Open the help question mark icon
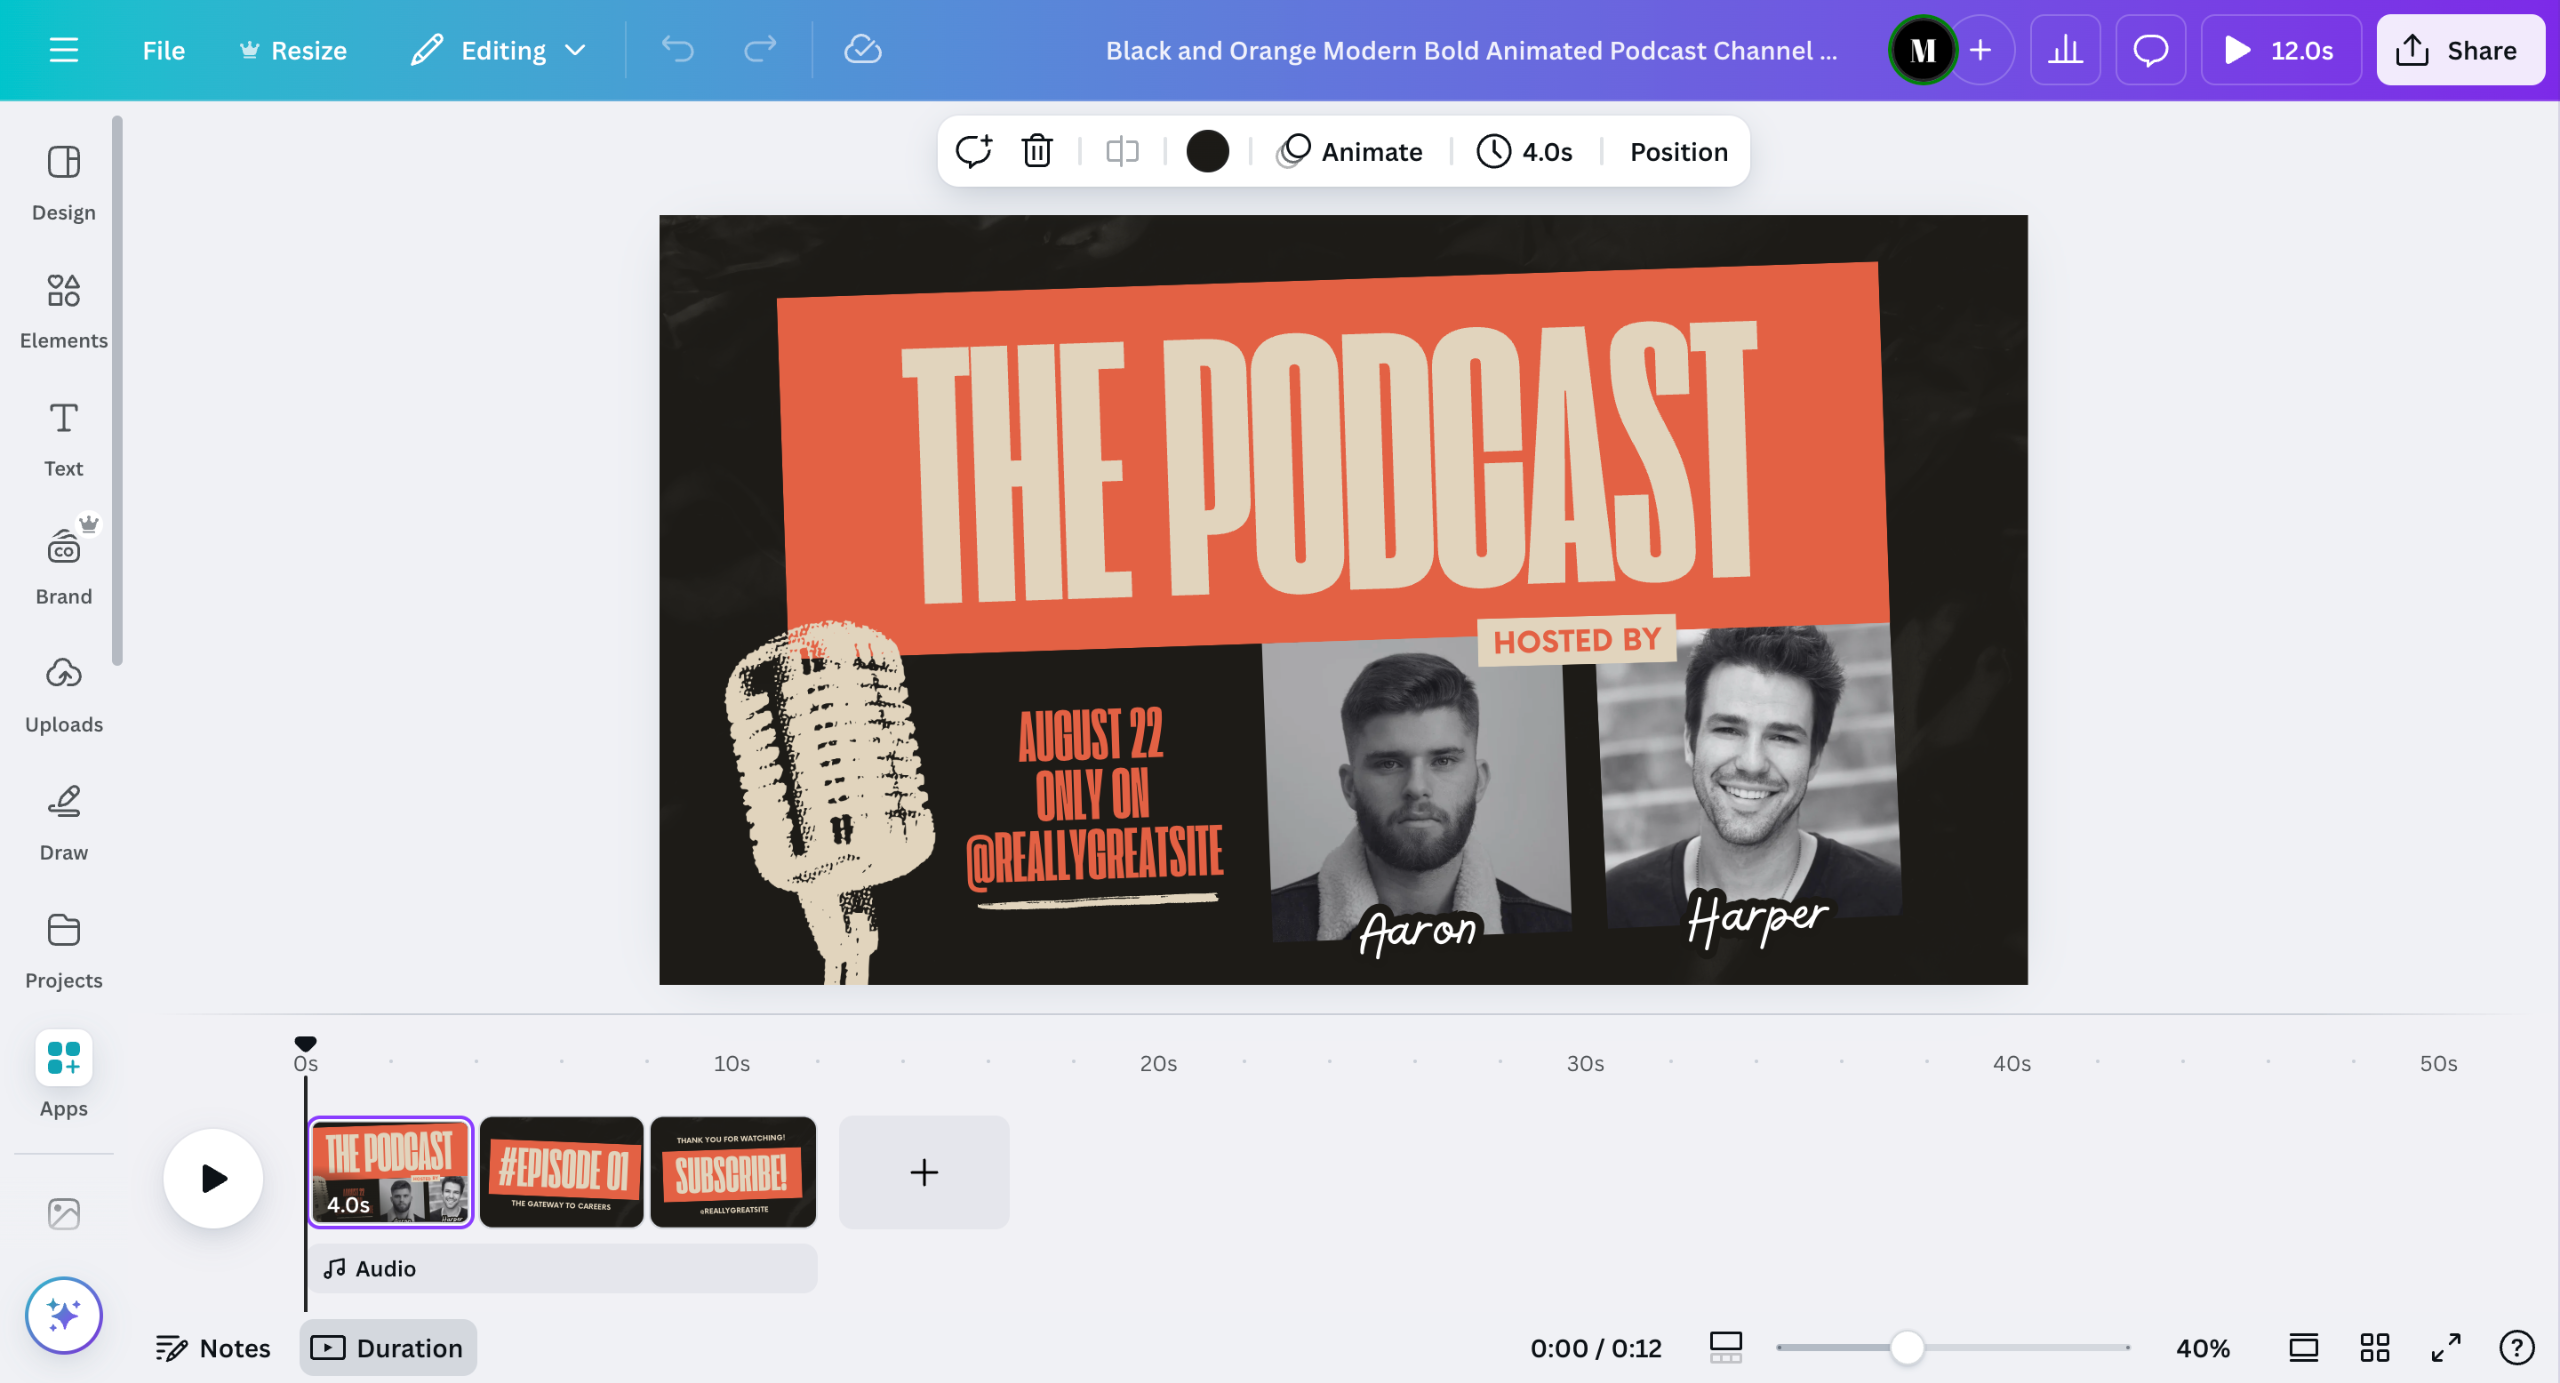 2516,1347
